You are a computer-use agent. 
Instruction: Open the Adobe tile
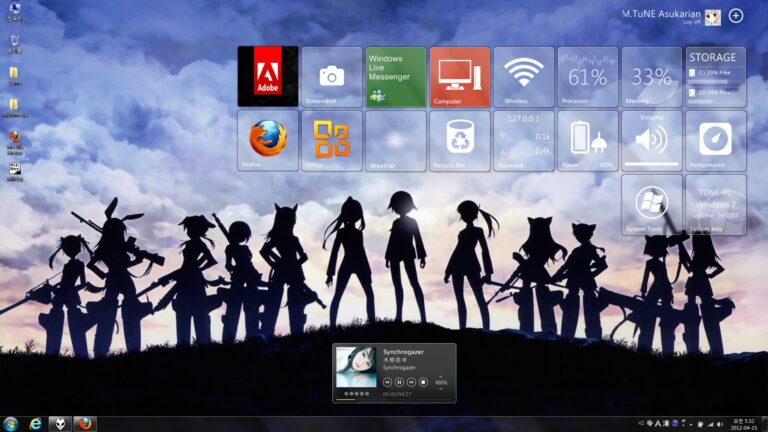coord(267,76)
